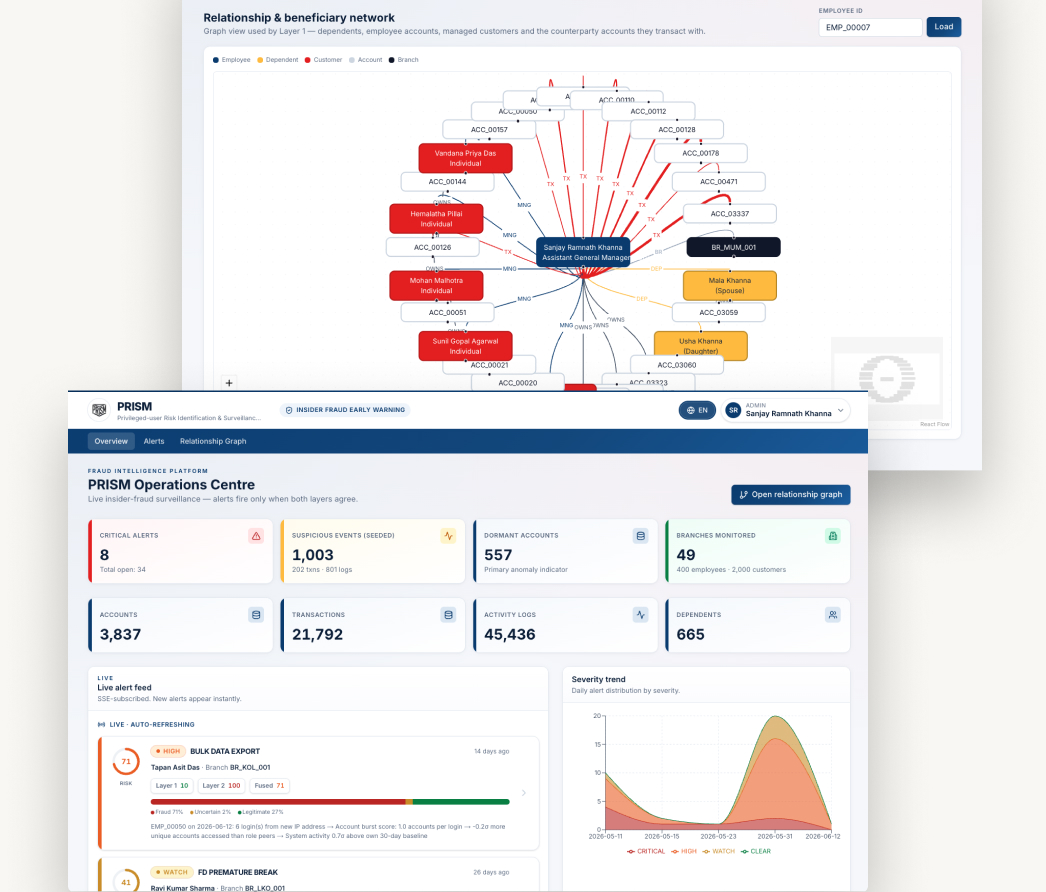Screen dimensions: 1046x892
Task: Click the Activity Logs pulse icon
Action: tap(640, 614)
